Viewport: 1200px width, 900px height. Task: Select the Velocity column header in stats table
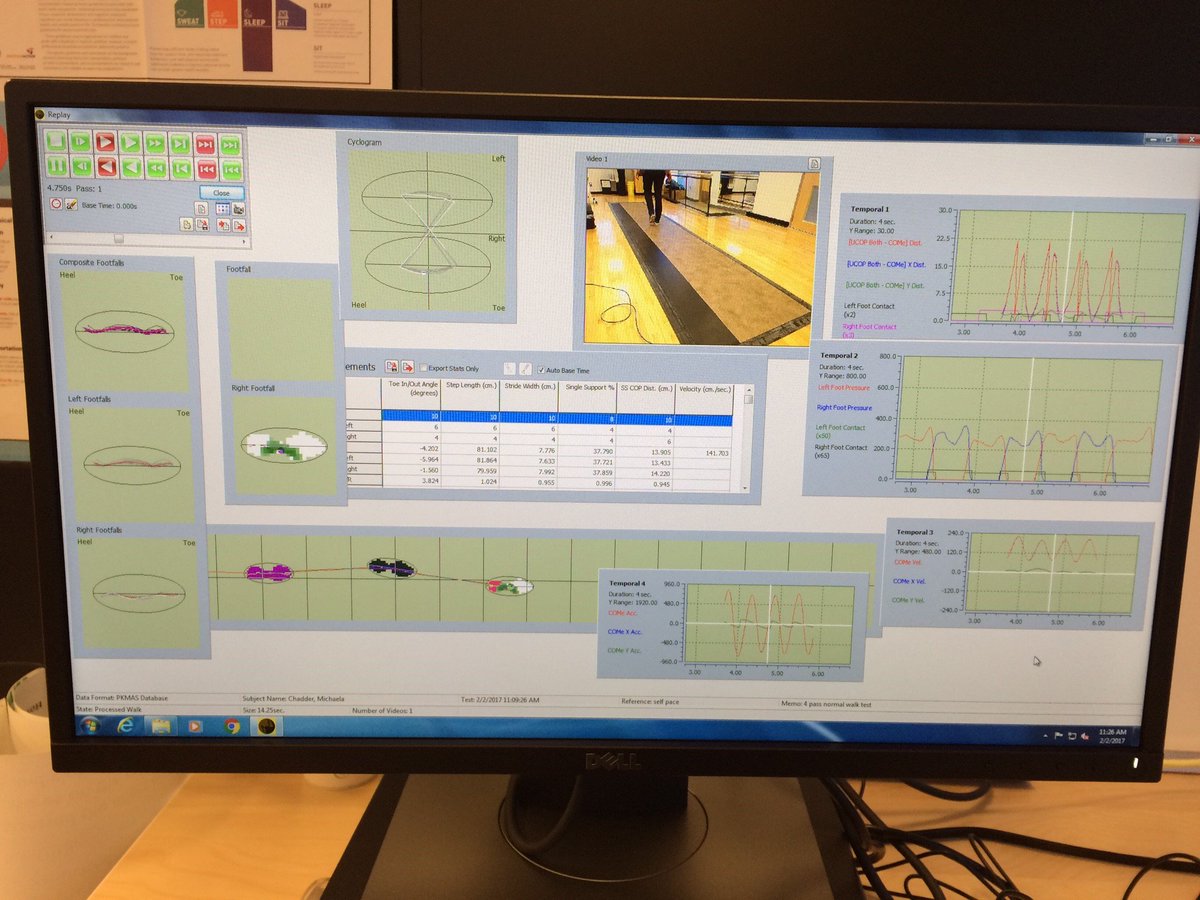(x=707, y=389)
